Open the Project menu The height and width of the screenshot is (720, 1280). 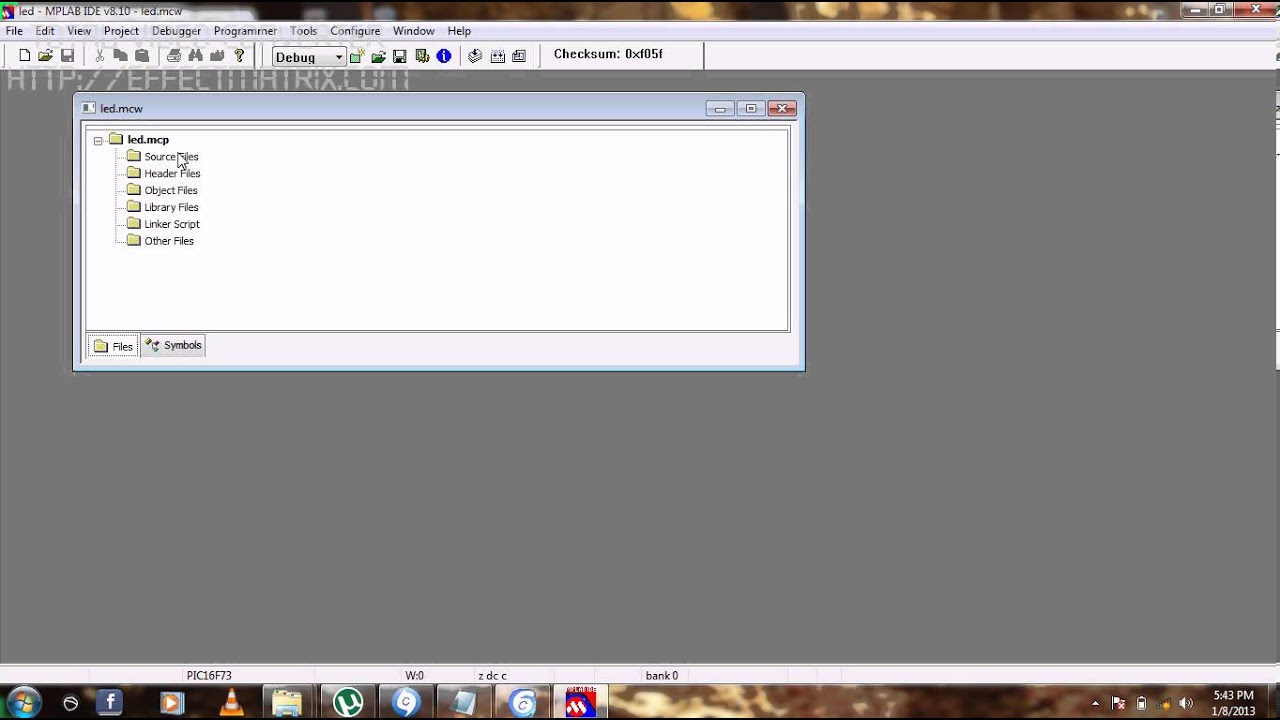[121, 31]
